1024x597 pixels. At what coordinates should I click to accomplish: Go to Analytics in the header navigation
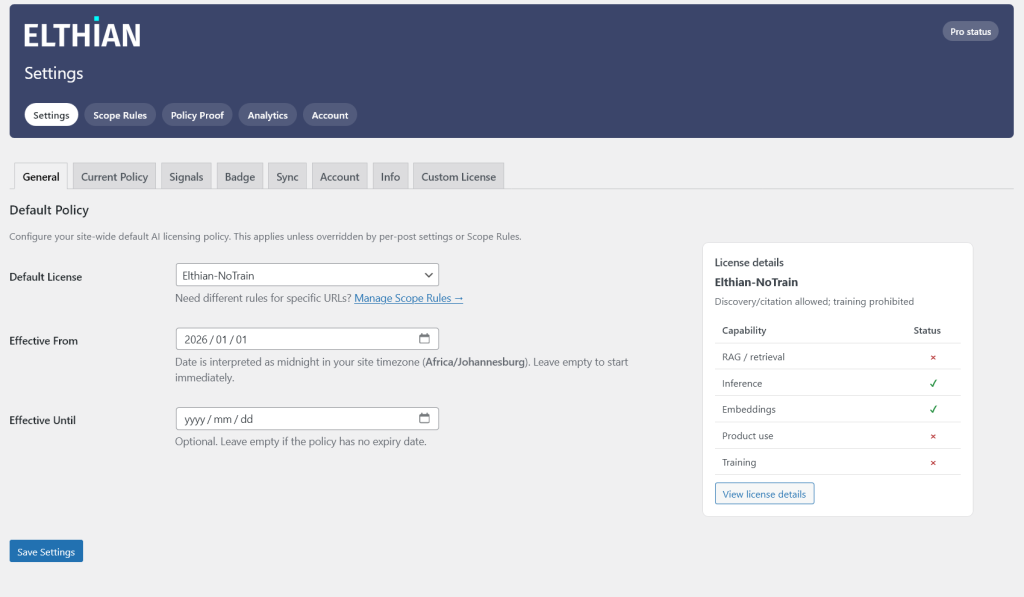point(267,115)
